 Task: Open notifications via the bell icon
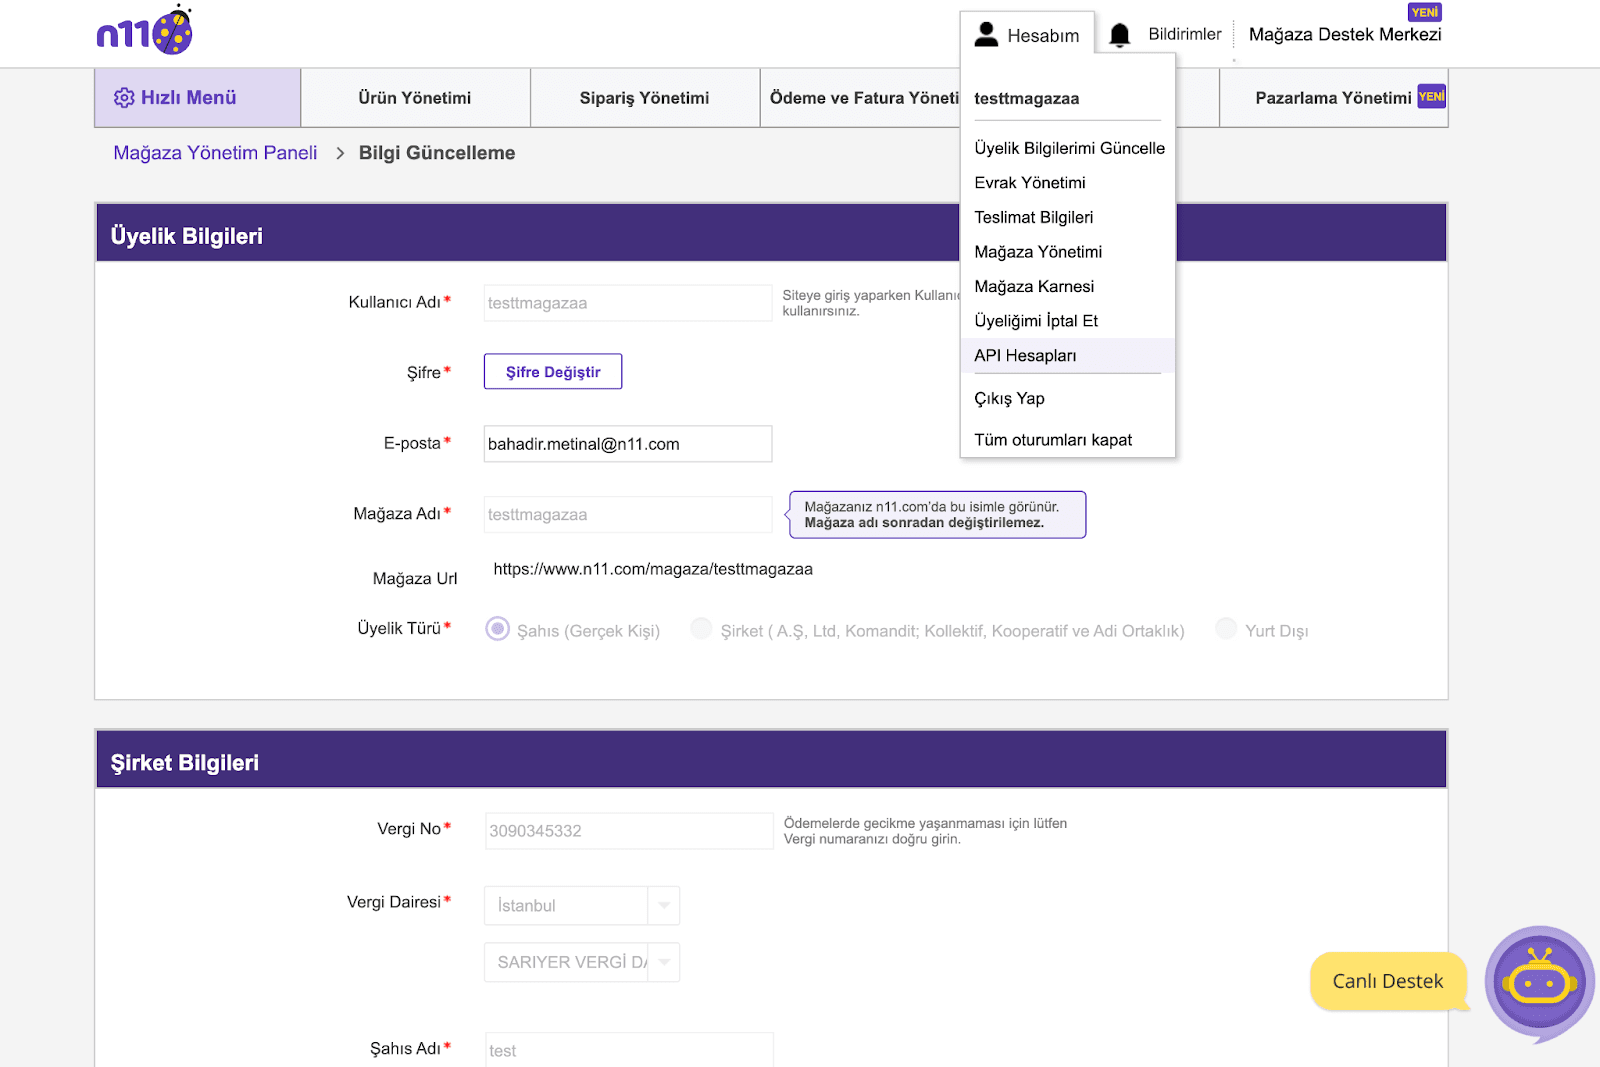pos(1120,35)
